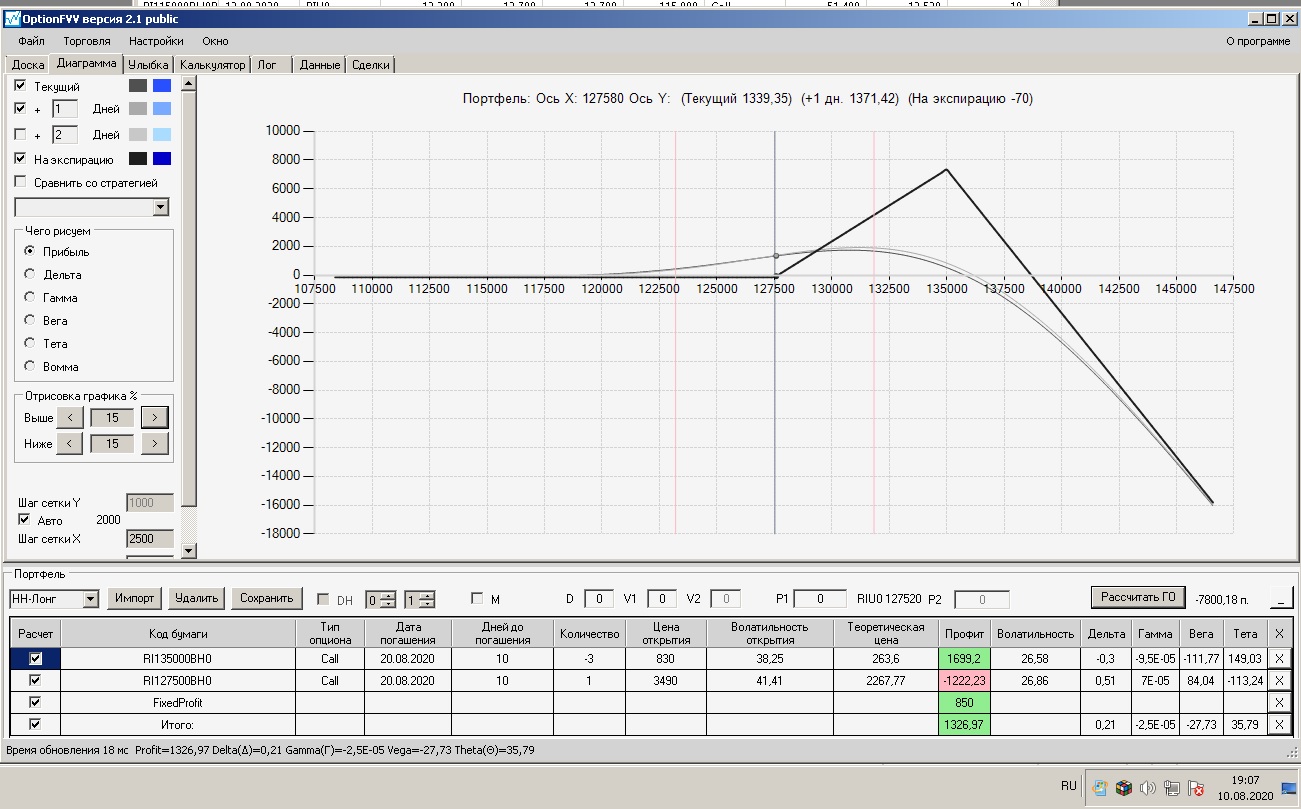Screen dimensions: 1301x809
Task: Open the Файл menu
Action: click(31, 41)
